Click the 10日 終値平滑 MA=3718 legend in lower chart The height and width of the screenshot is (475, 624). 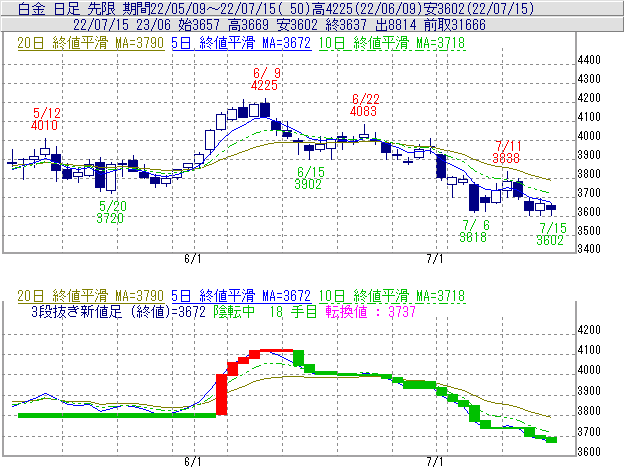[x=392, y=296]
